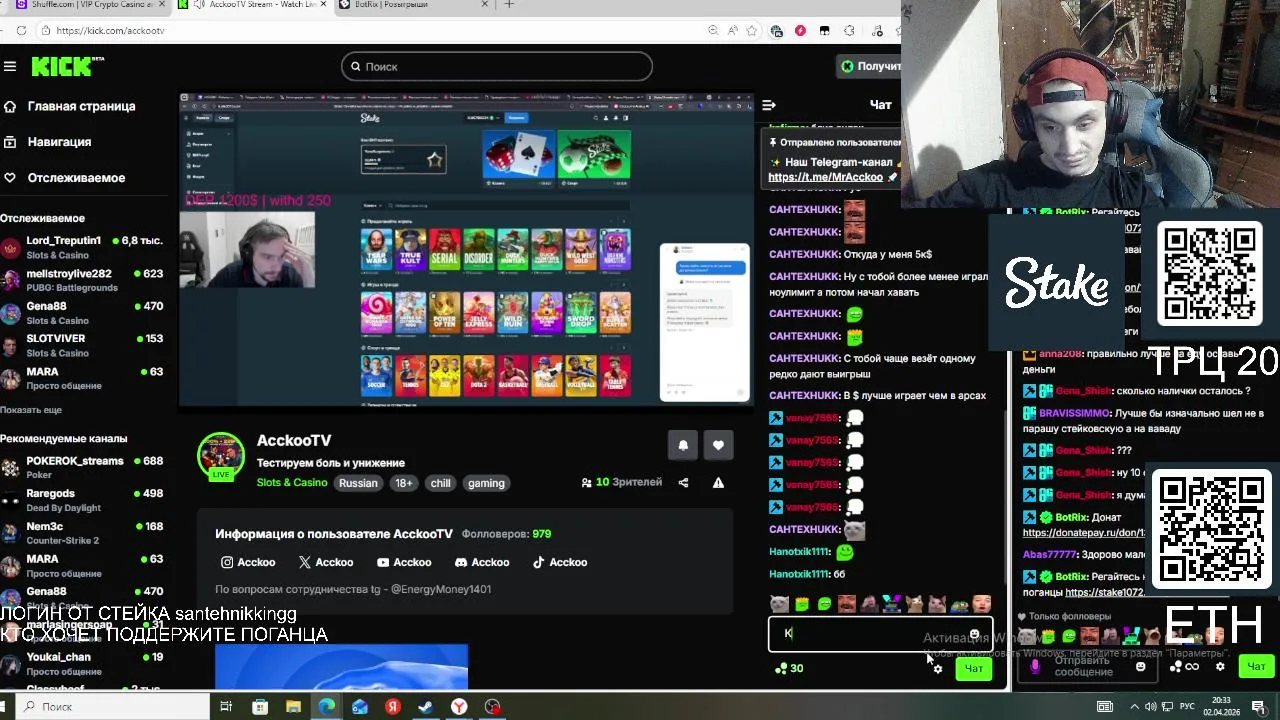This screenshot has width=1280, height=720.
Task: Select the 18+ tag
Action: 403,483
